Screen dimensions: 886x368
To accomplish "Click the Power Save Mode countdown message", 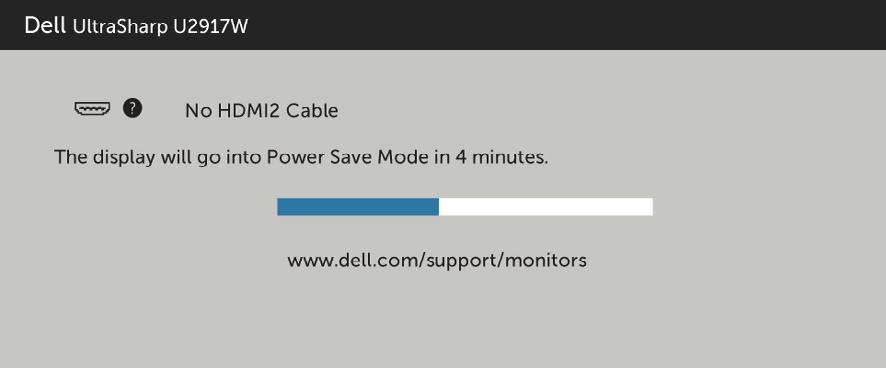I will point(301,158).
